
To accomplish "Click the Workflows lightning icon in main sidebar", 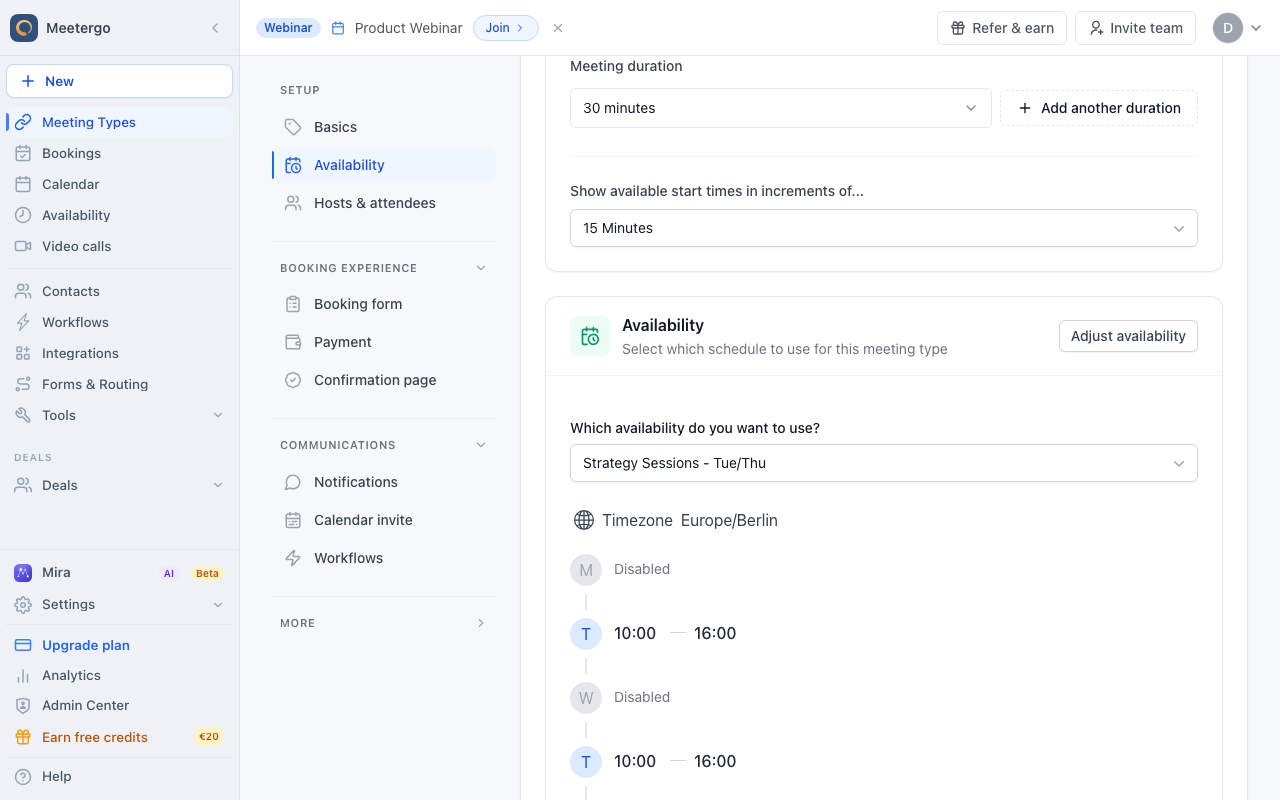I will click(x=23, y=322).
